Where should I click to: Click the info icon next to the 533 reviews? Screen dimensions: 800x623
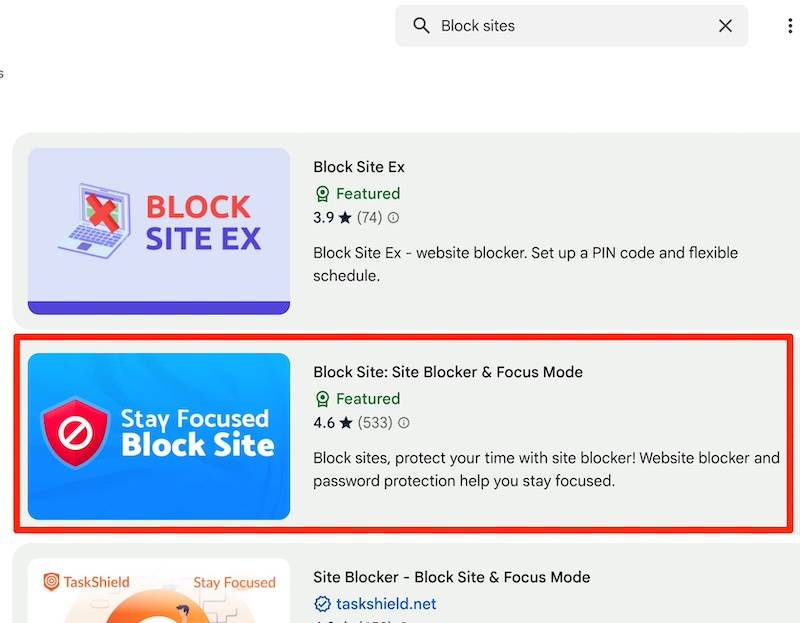click(x=402, y=424)
